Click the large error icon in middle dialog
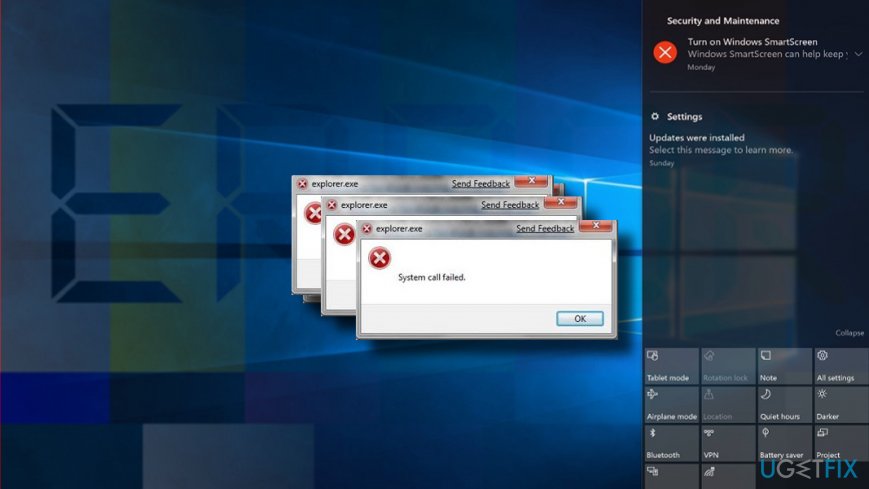The height and width of the screenshot is (489, 869). [344, 235]
